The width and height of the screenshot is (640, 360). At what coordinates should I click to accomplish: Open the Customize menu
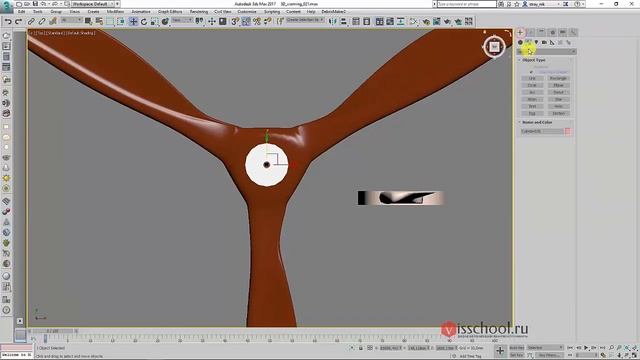tap(247, 12)
